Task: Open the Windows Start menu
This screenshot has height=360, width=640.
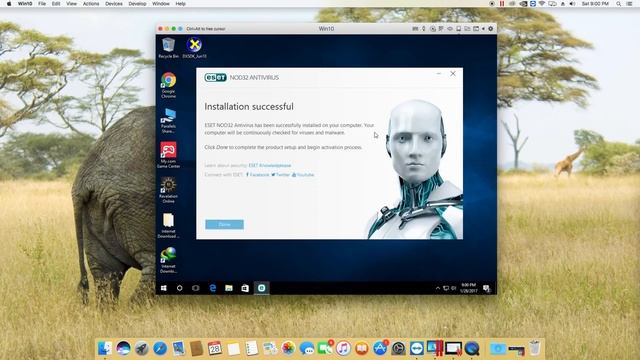Action: pyautogui.click(x=164, y=288)
